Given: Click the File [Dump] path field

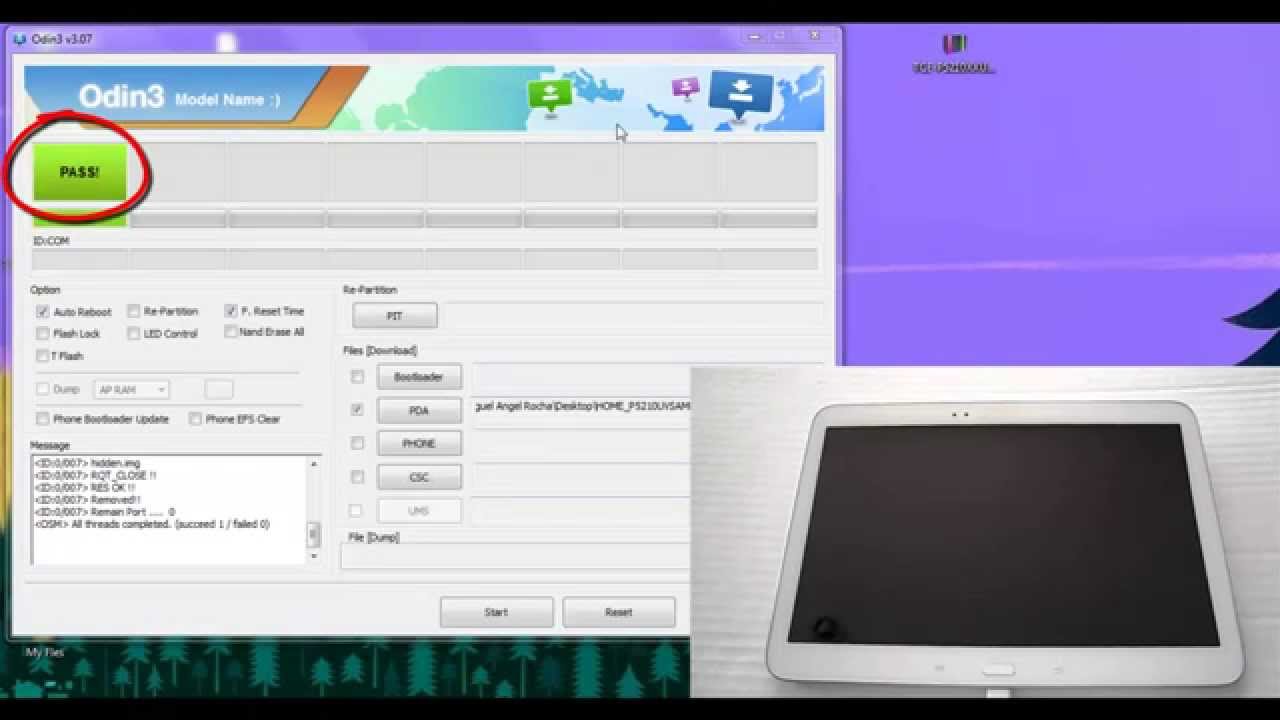Looking at the screenshot, I should (515, 557).
